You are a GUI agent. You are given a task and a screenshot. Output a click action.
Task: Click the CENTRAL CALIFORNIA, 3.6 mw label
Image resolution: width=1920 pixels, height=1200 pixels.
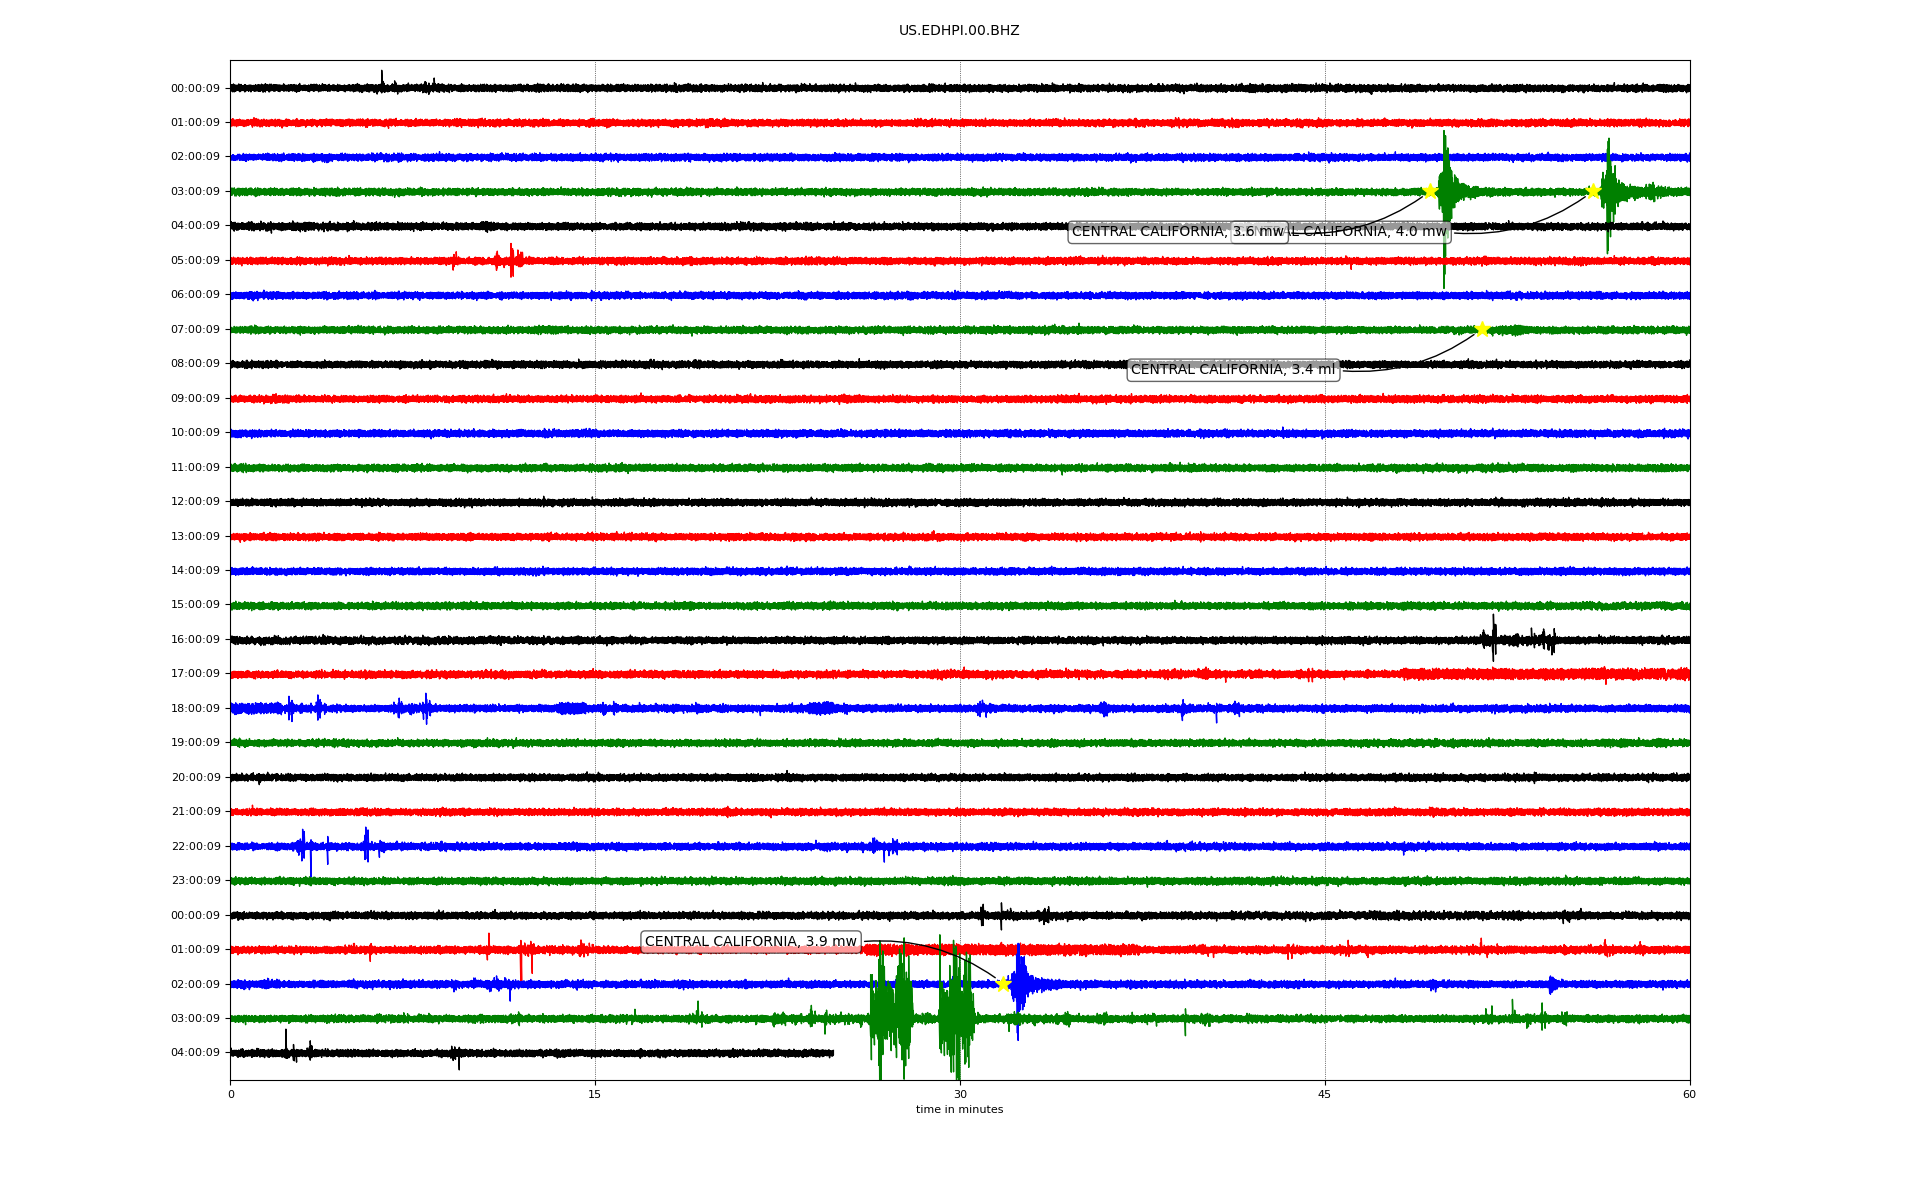point(1150,232)
